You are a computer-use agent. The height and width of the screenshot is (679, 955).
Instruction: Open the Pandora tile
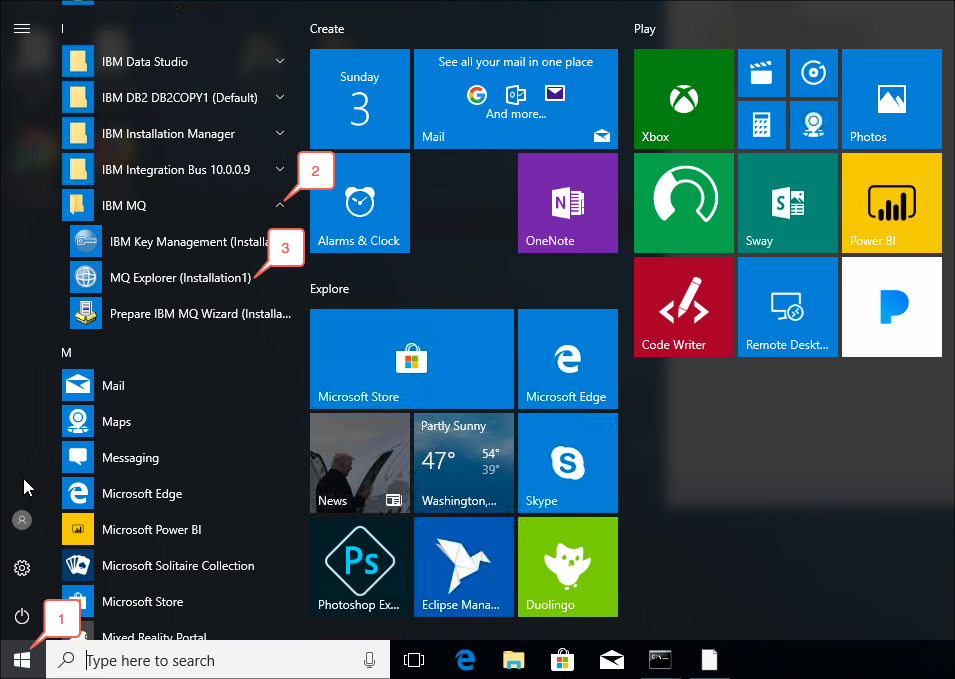coord(892,307)
